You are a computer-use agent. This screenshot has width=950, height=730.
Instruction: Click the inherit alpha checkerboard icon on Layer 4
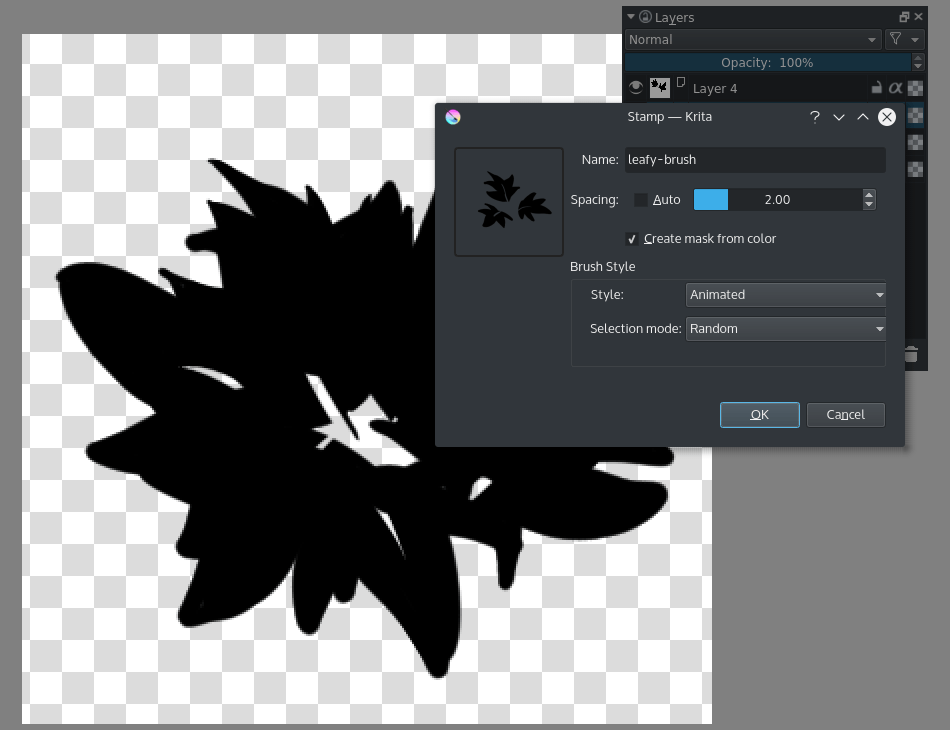915,88
